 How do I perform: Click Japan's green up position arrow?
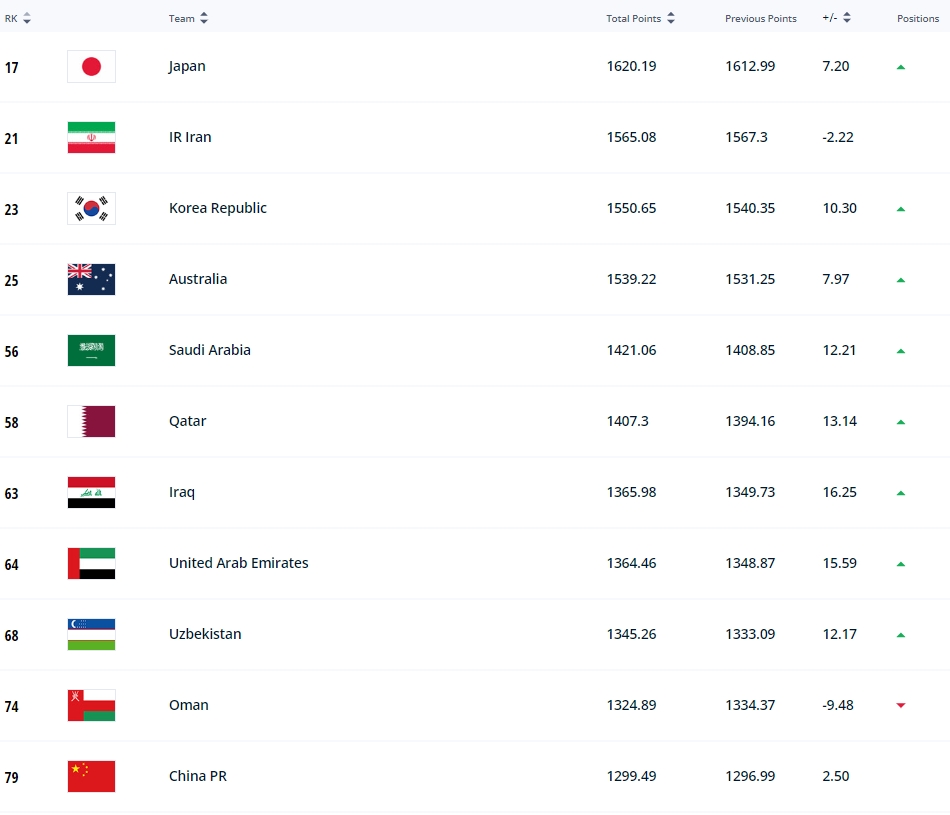901,67
